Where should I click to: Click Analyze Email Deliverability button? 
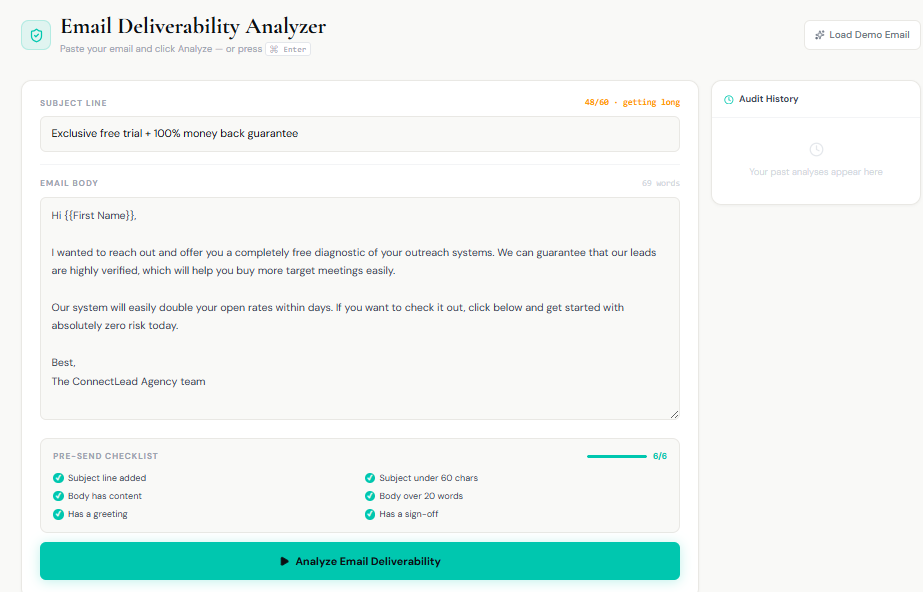[x=360, y=561]
